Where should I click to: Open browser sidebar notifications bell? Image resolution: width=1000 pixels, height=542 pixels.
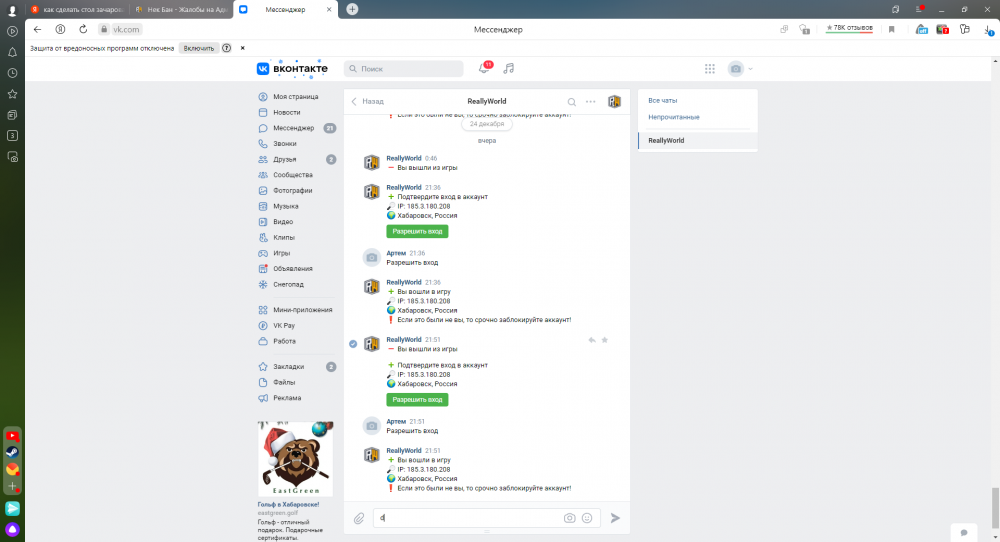12,52
